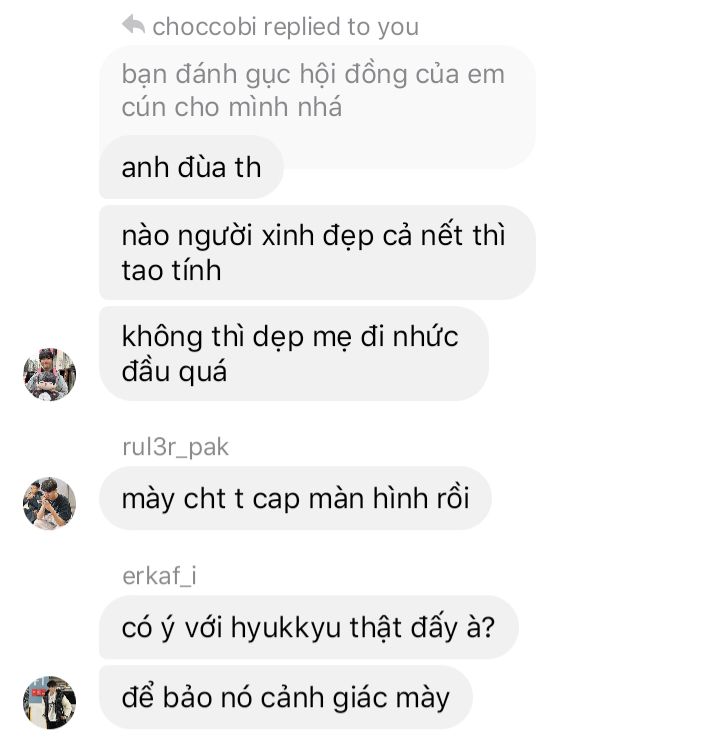Click the word "hyukkyu" in erkaf_i's message

(286, 629)
